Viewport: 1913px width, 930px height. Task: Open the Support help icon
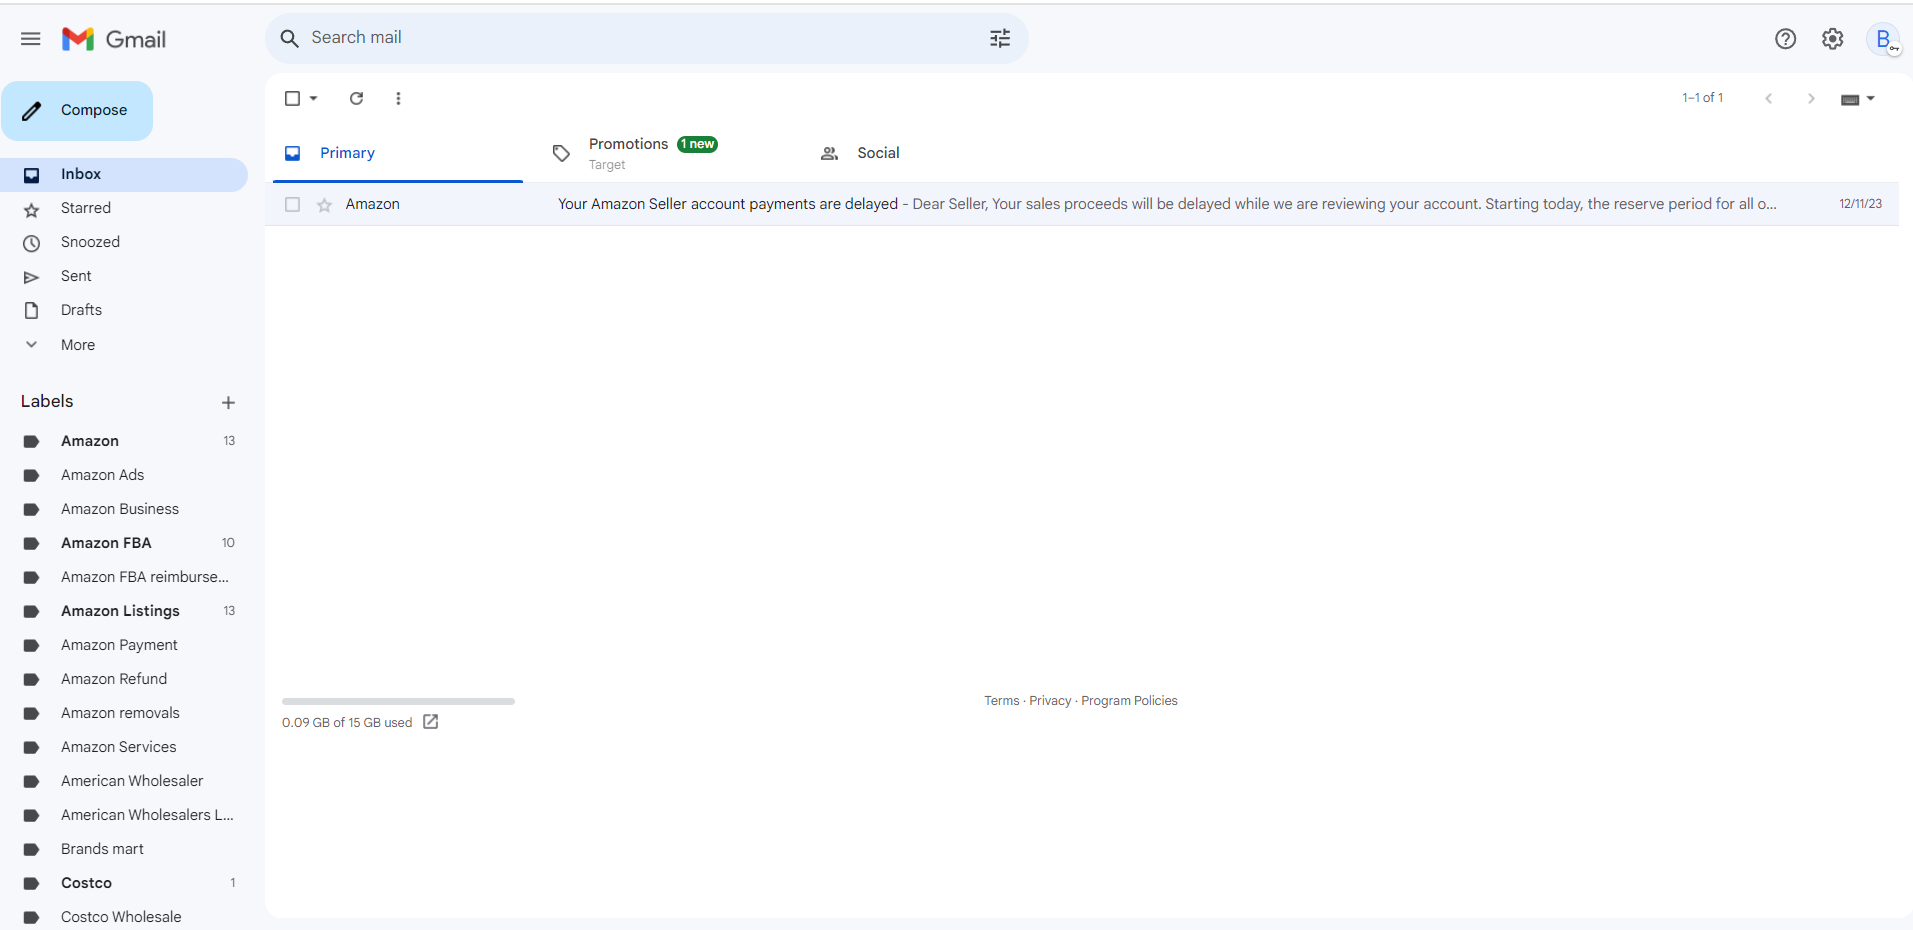(x=1785, y=39)
